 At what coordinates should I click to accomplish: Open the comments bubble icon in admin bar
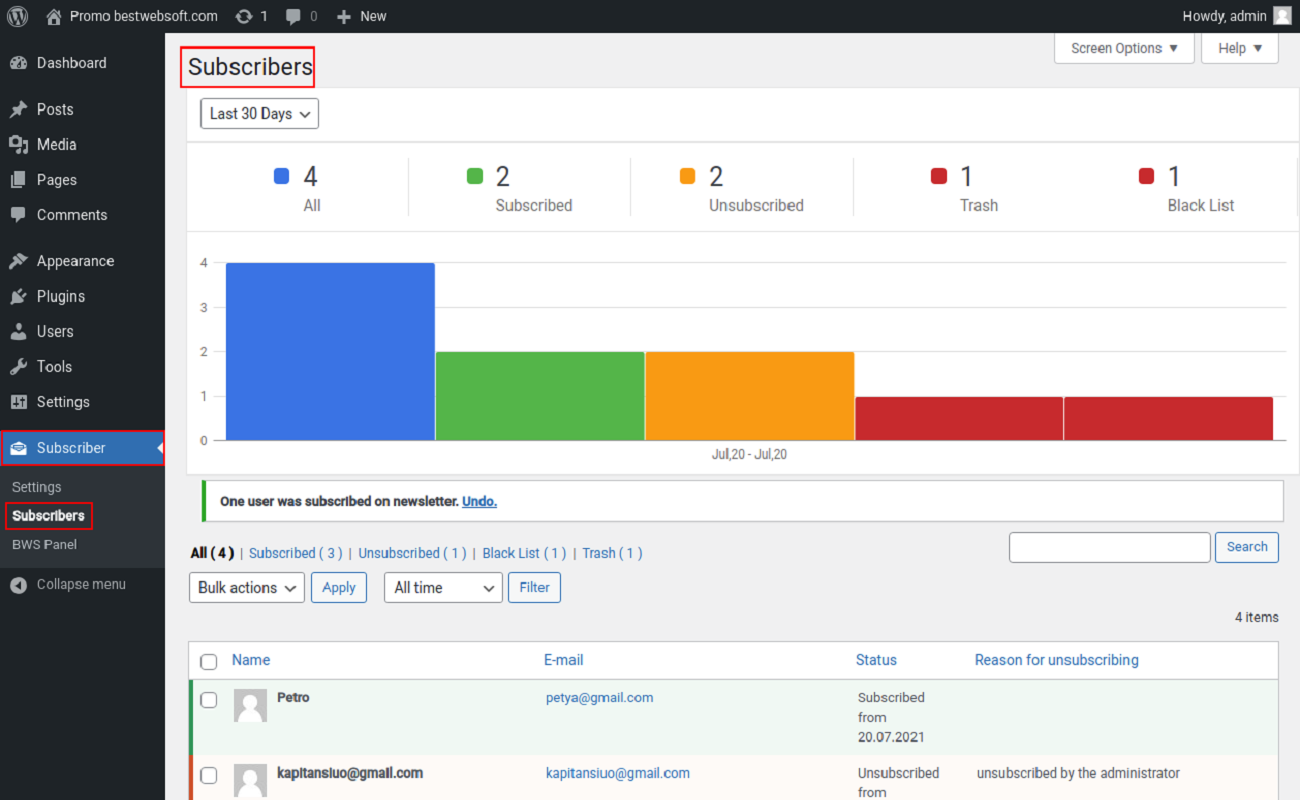294,16
